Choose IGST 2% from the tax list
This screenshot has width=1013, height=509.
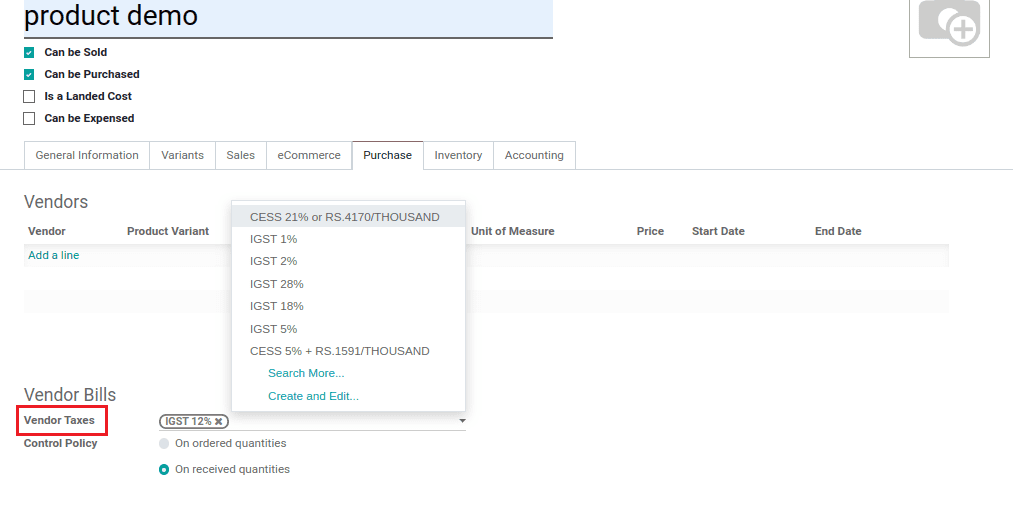tap(348, 261)
